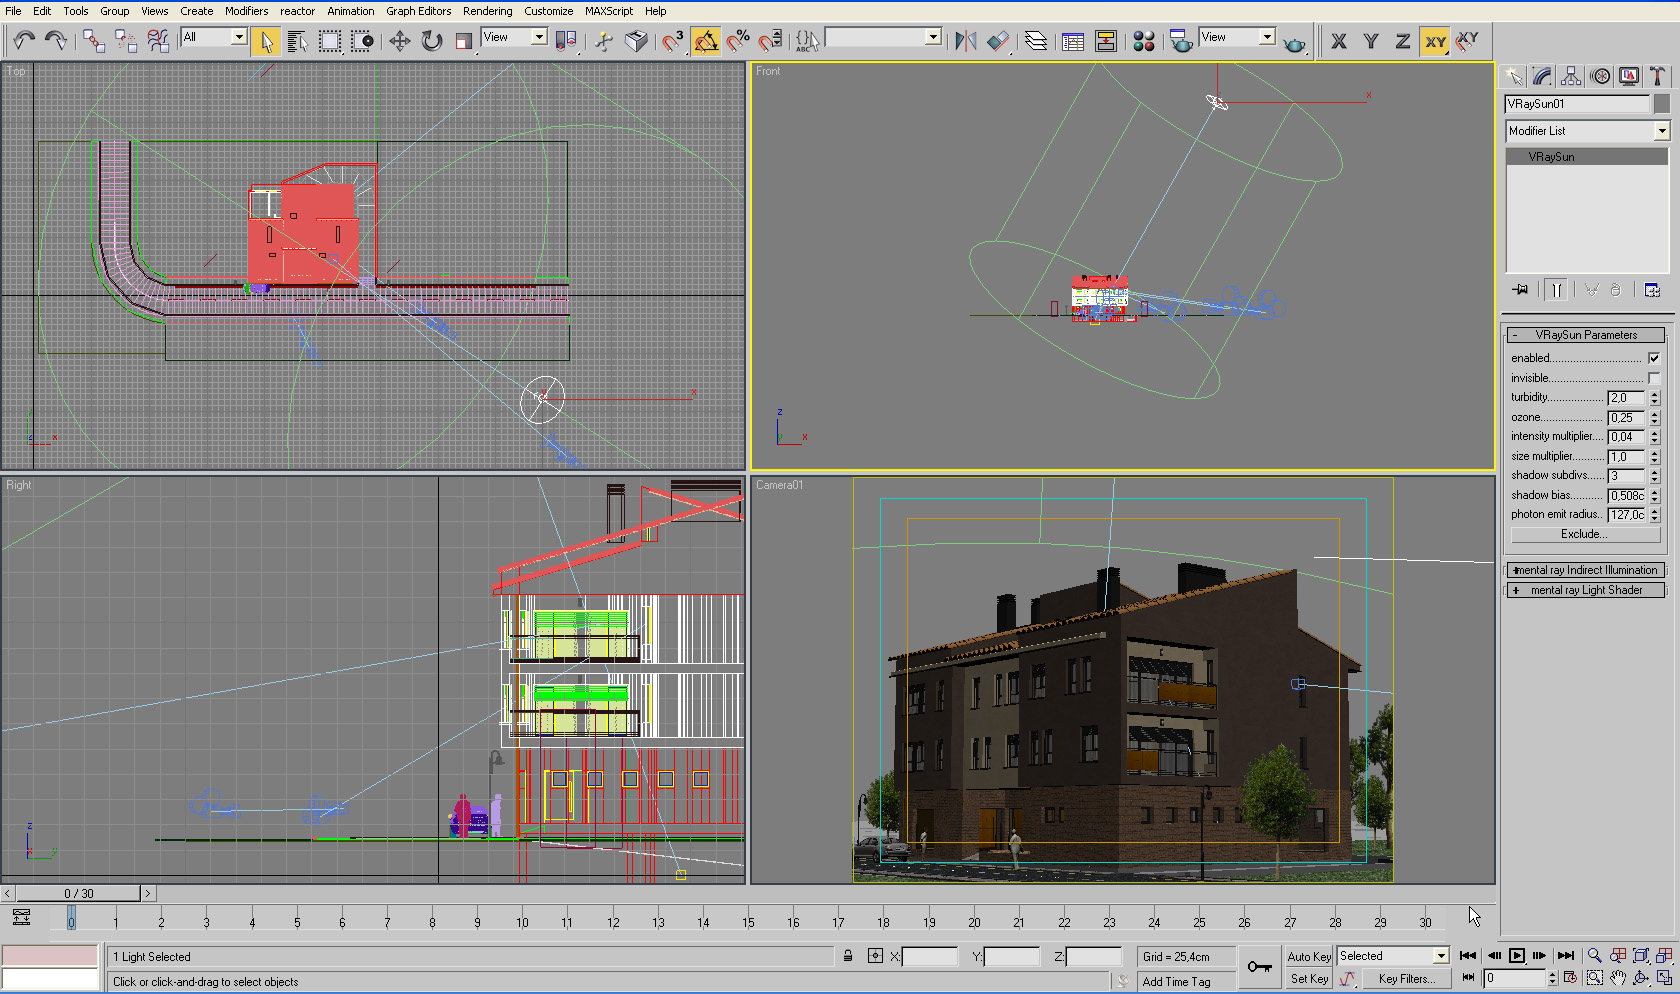Collapse the VRaySun Parameters rollout
Viewport: 1680px width, 994px height.
1586,335
